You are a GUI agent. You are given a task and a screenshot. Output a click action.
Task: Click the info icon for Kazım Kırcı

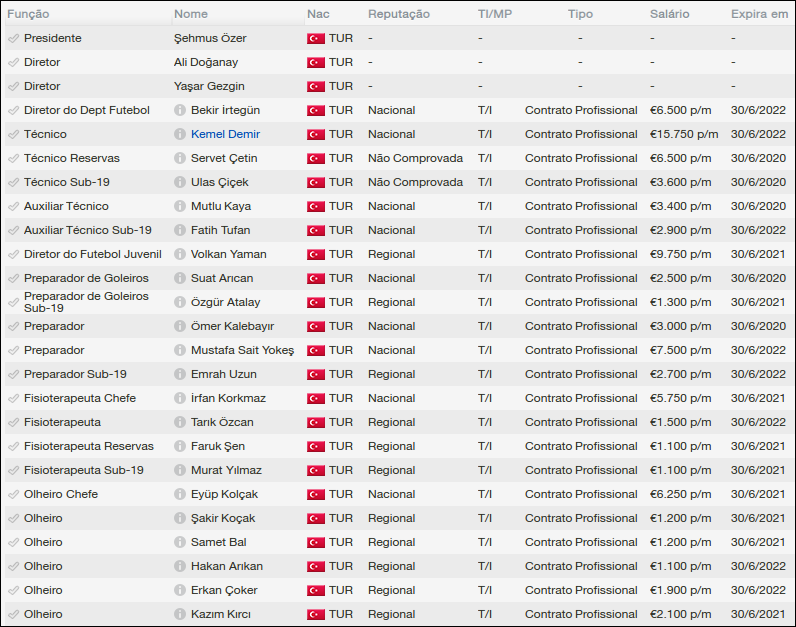[x=180, y=614]
